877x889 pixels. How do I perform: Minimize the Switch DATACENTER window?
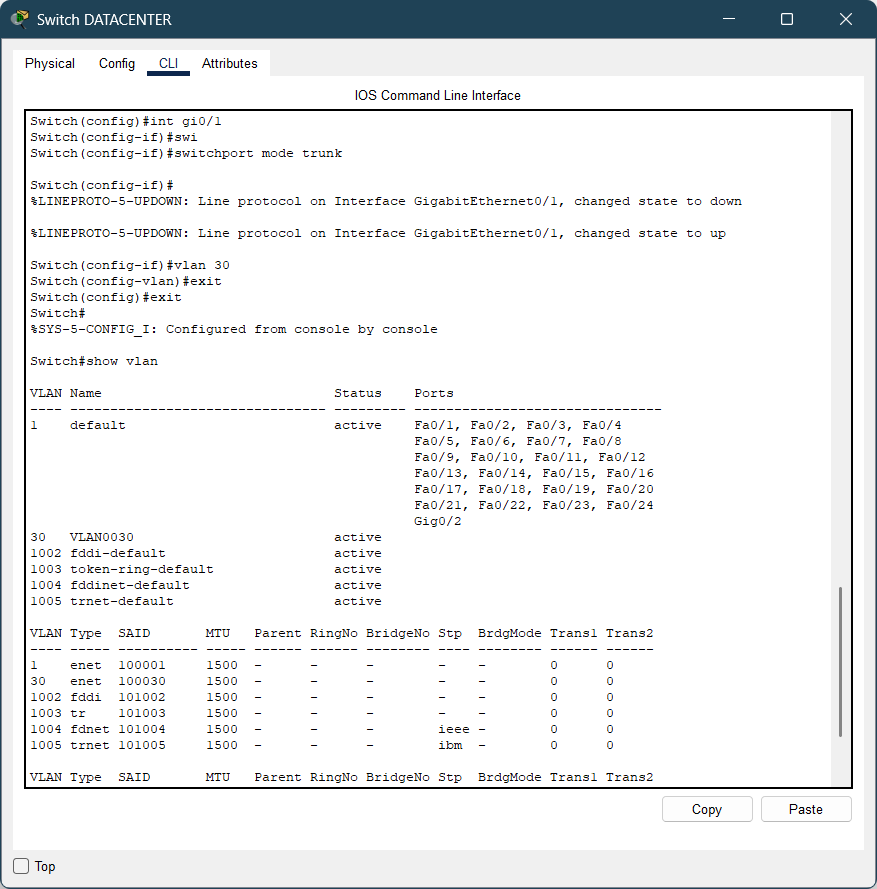point(729,19)
